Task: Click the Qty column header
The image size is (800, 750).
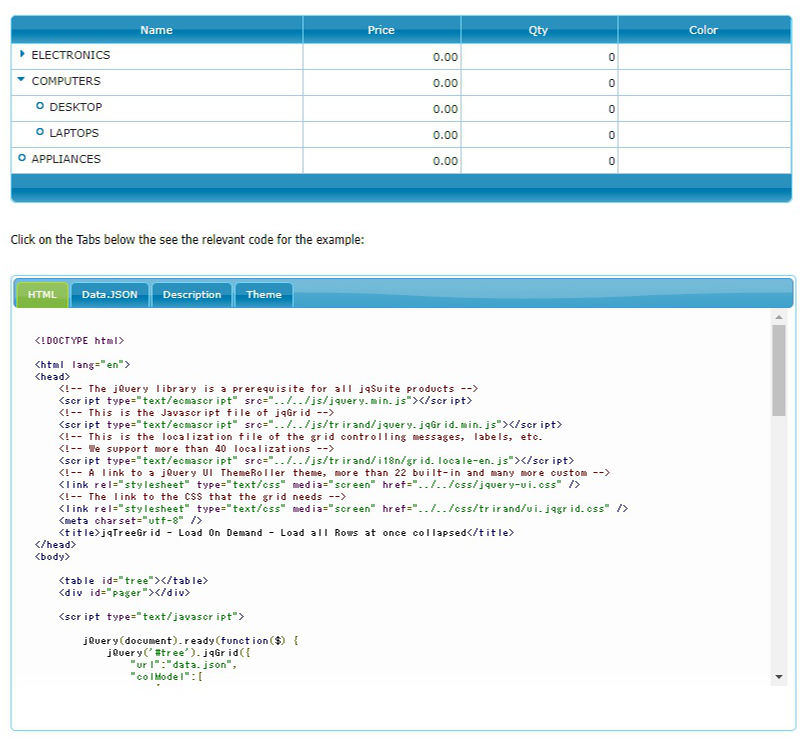Action: point(539,30)
